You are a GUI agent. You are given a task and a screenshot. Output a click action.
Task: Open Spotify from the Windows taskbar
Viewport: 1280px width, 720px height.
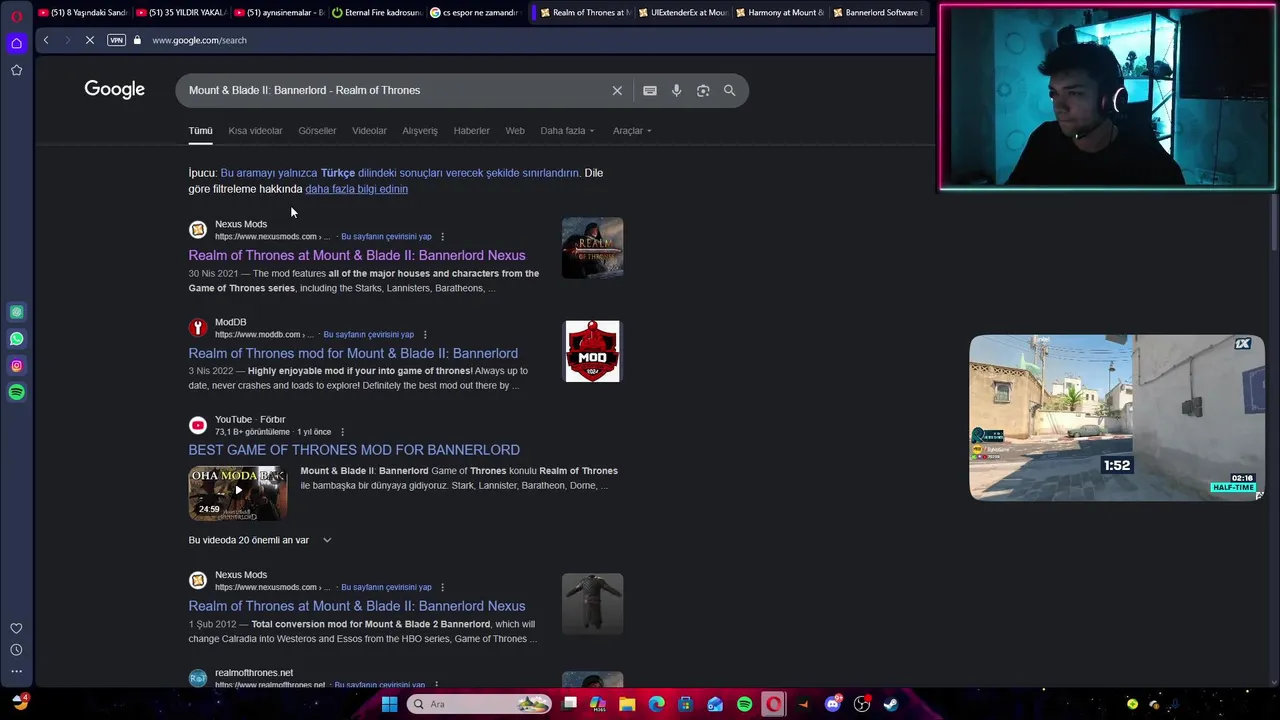tap(745, 704)
